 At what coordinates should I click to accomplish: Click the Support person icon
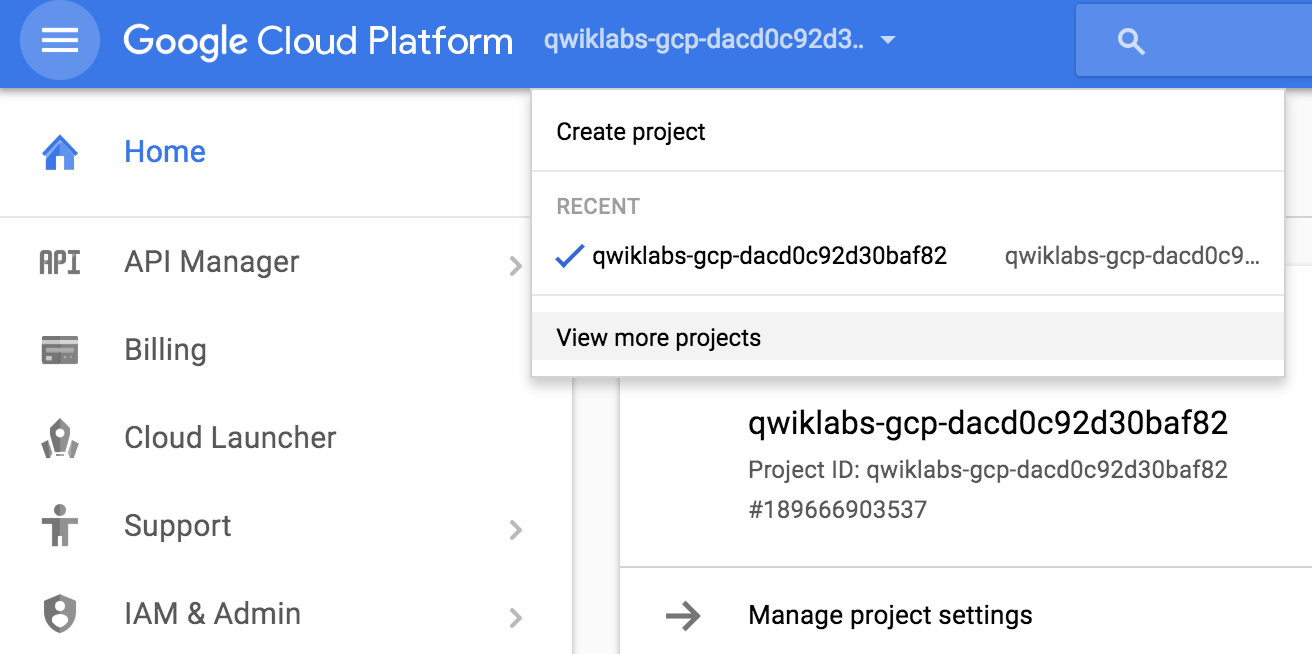pyautogui.click(x=59, y=526)
